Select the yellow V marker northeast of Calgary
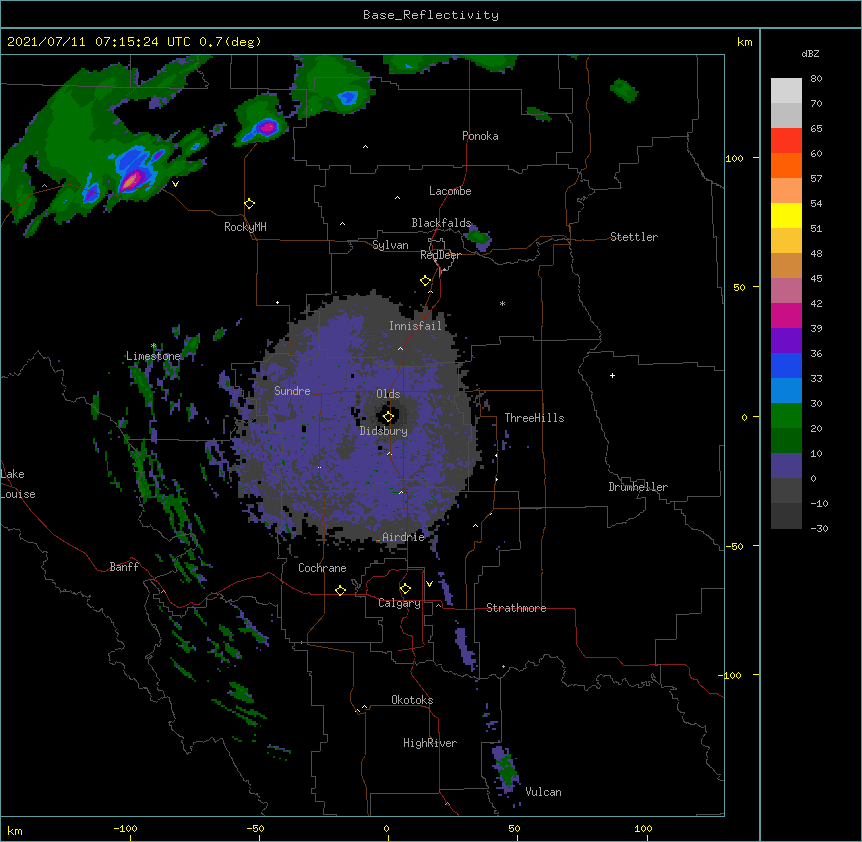Viewport: 862px width, 842px height. (x=429, y=584)
